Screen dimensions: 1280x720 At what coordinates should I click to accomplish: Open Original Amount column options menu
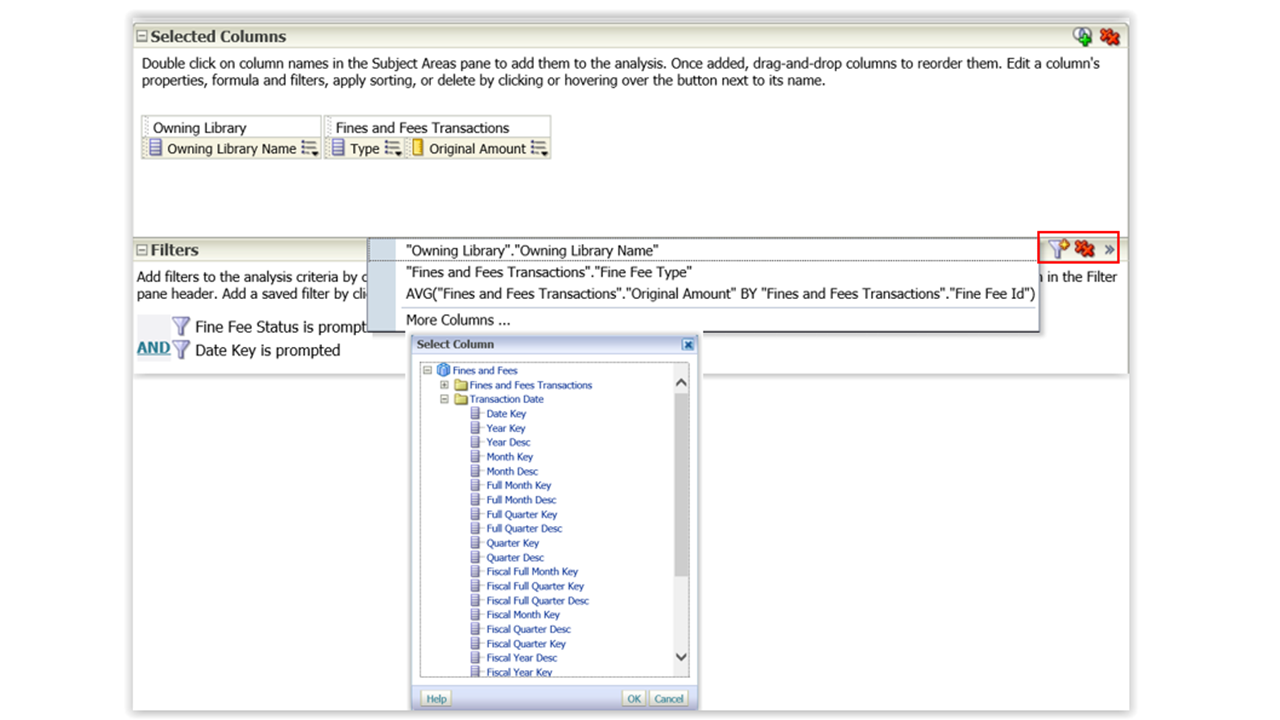click(539, 149)
